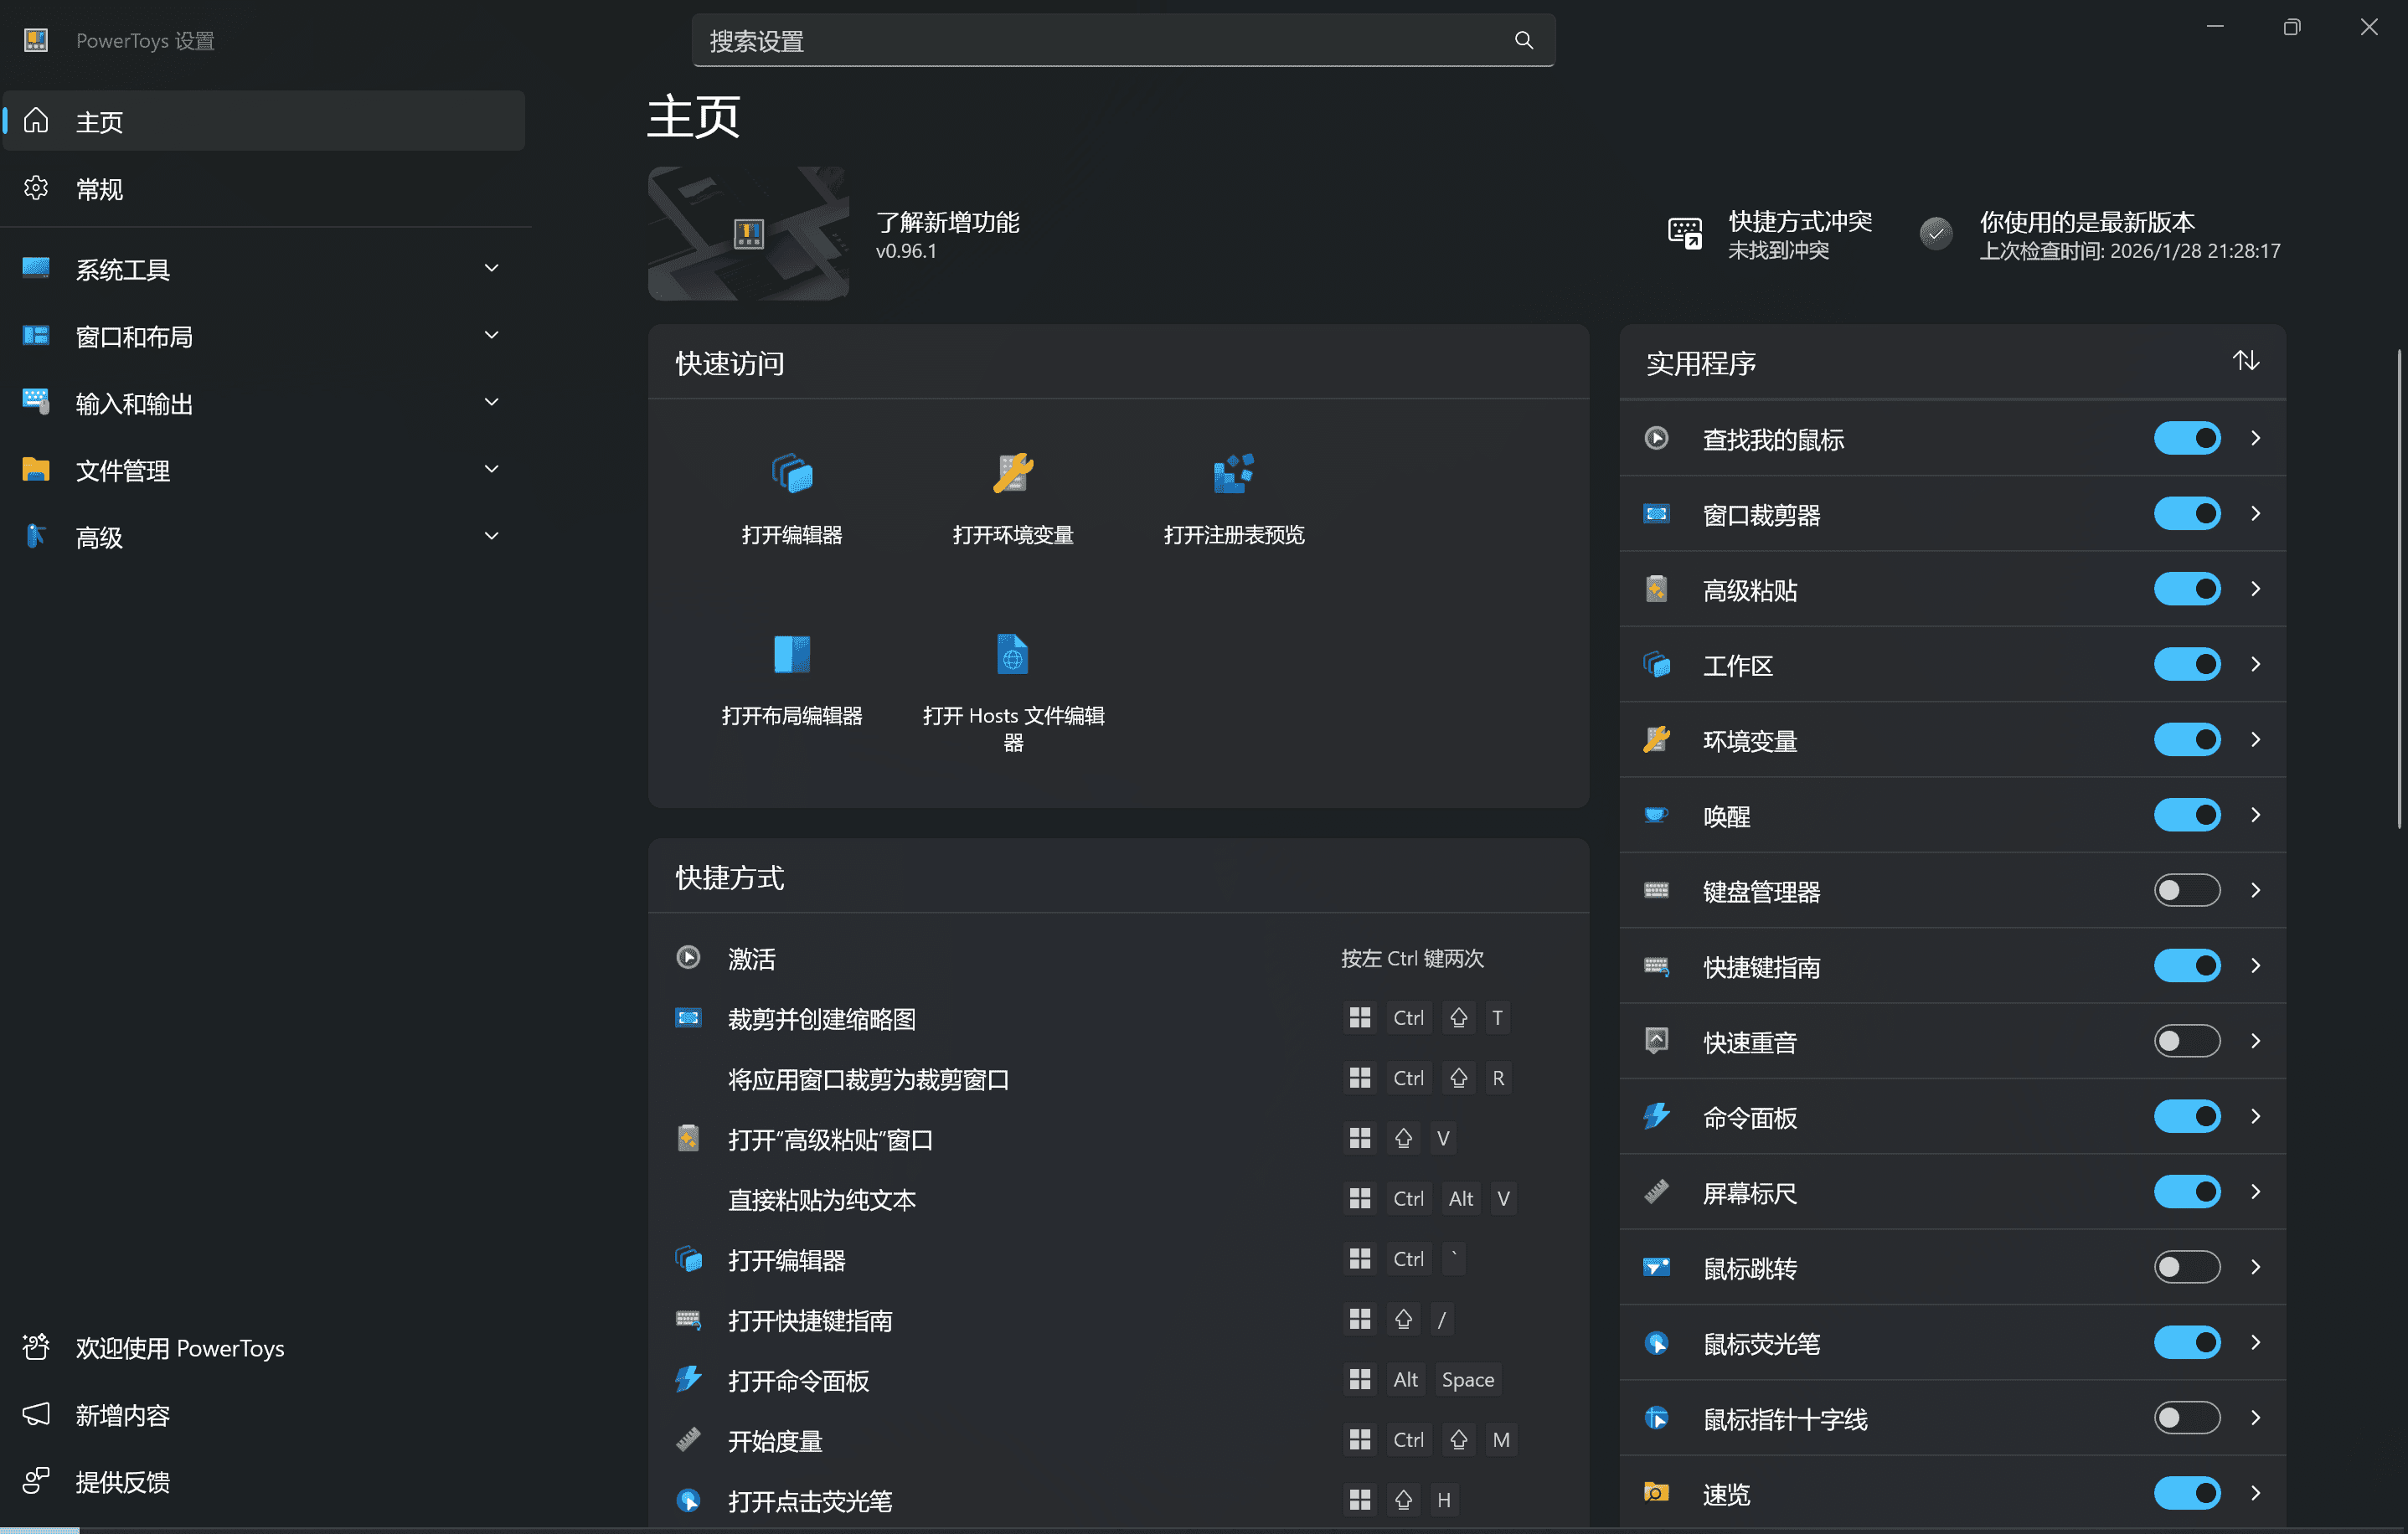Screen dimensions: 2408x1534
Task: Click inside the 搜索设置 search box
Action: pos(1123,40)
